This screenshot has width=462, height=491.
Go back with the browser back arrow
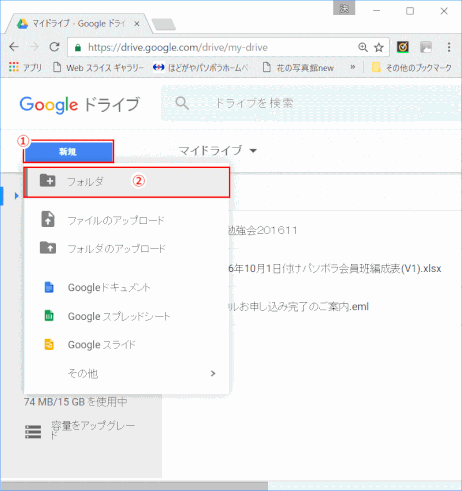coord(14,47)
